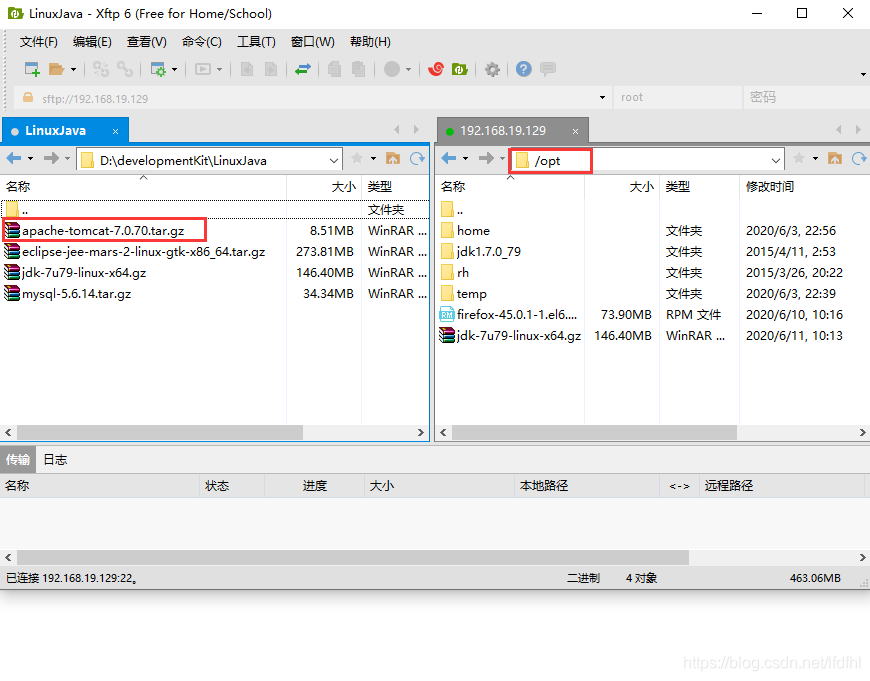Switch to the LinuxJava local tab
The height and width of the screenshot is (681, 870).
pos(55,131)
